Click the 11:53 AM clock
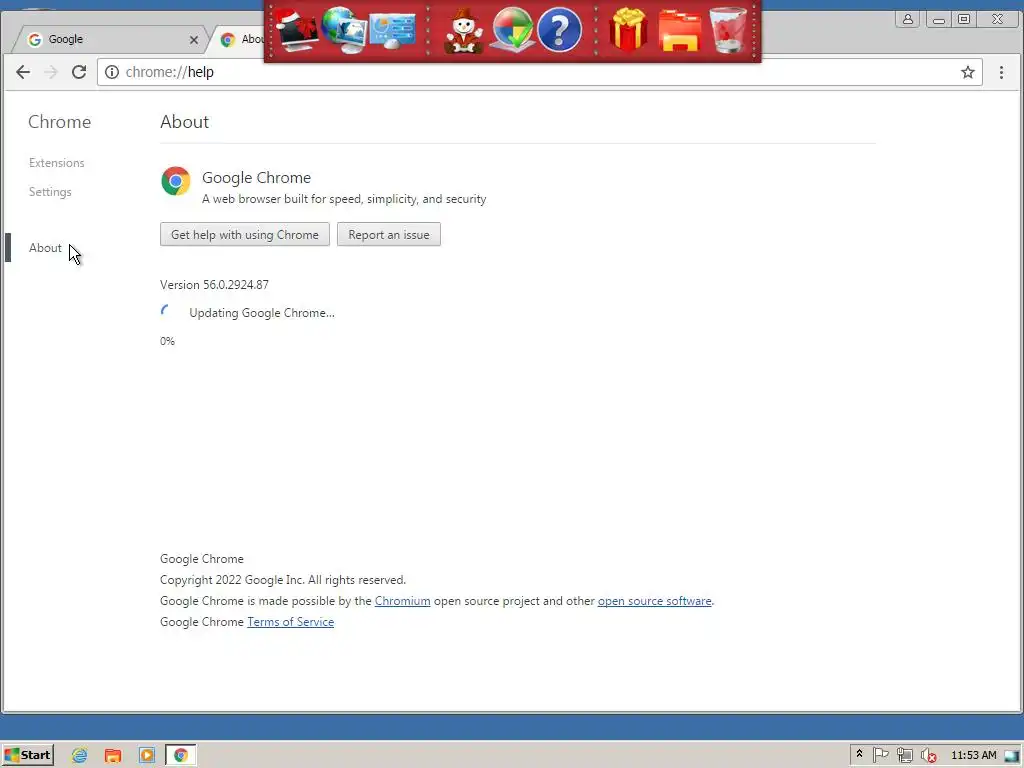This screenshot has width=1024, height=768. [x=974, y=755]
